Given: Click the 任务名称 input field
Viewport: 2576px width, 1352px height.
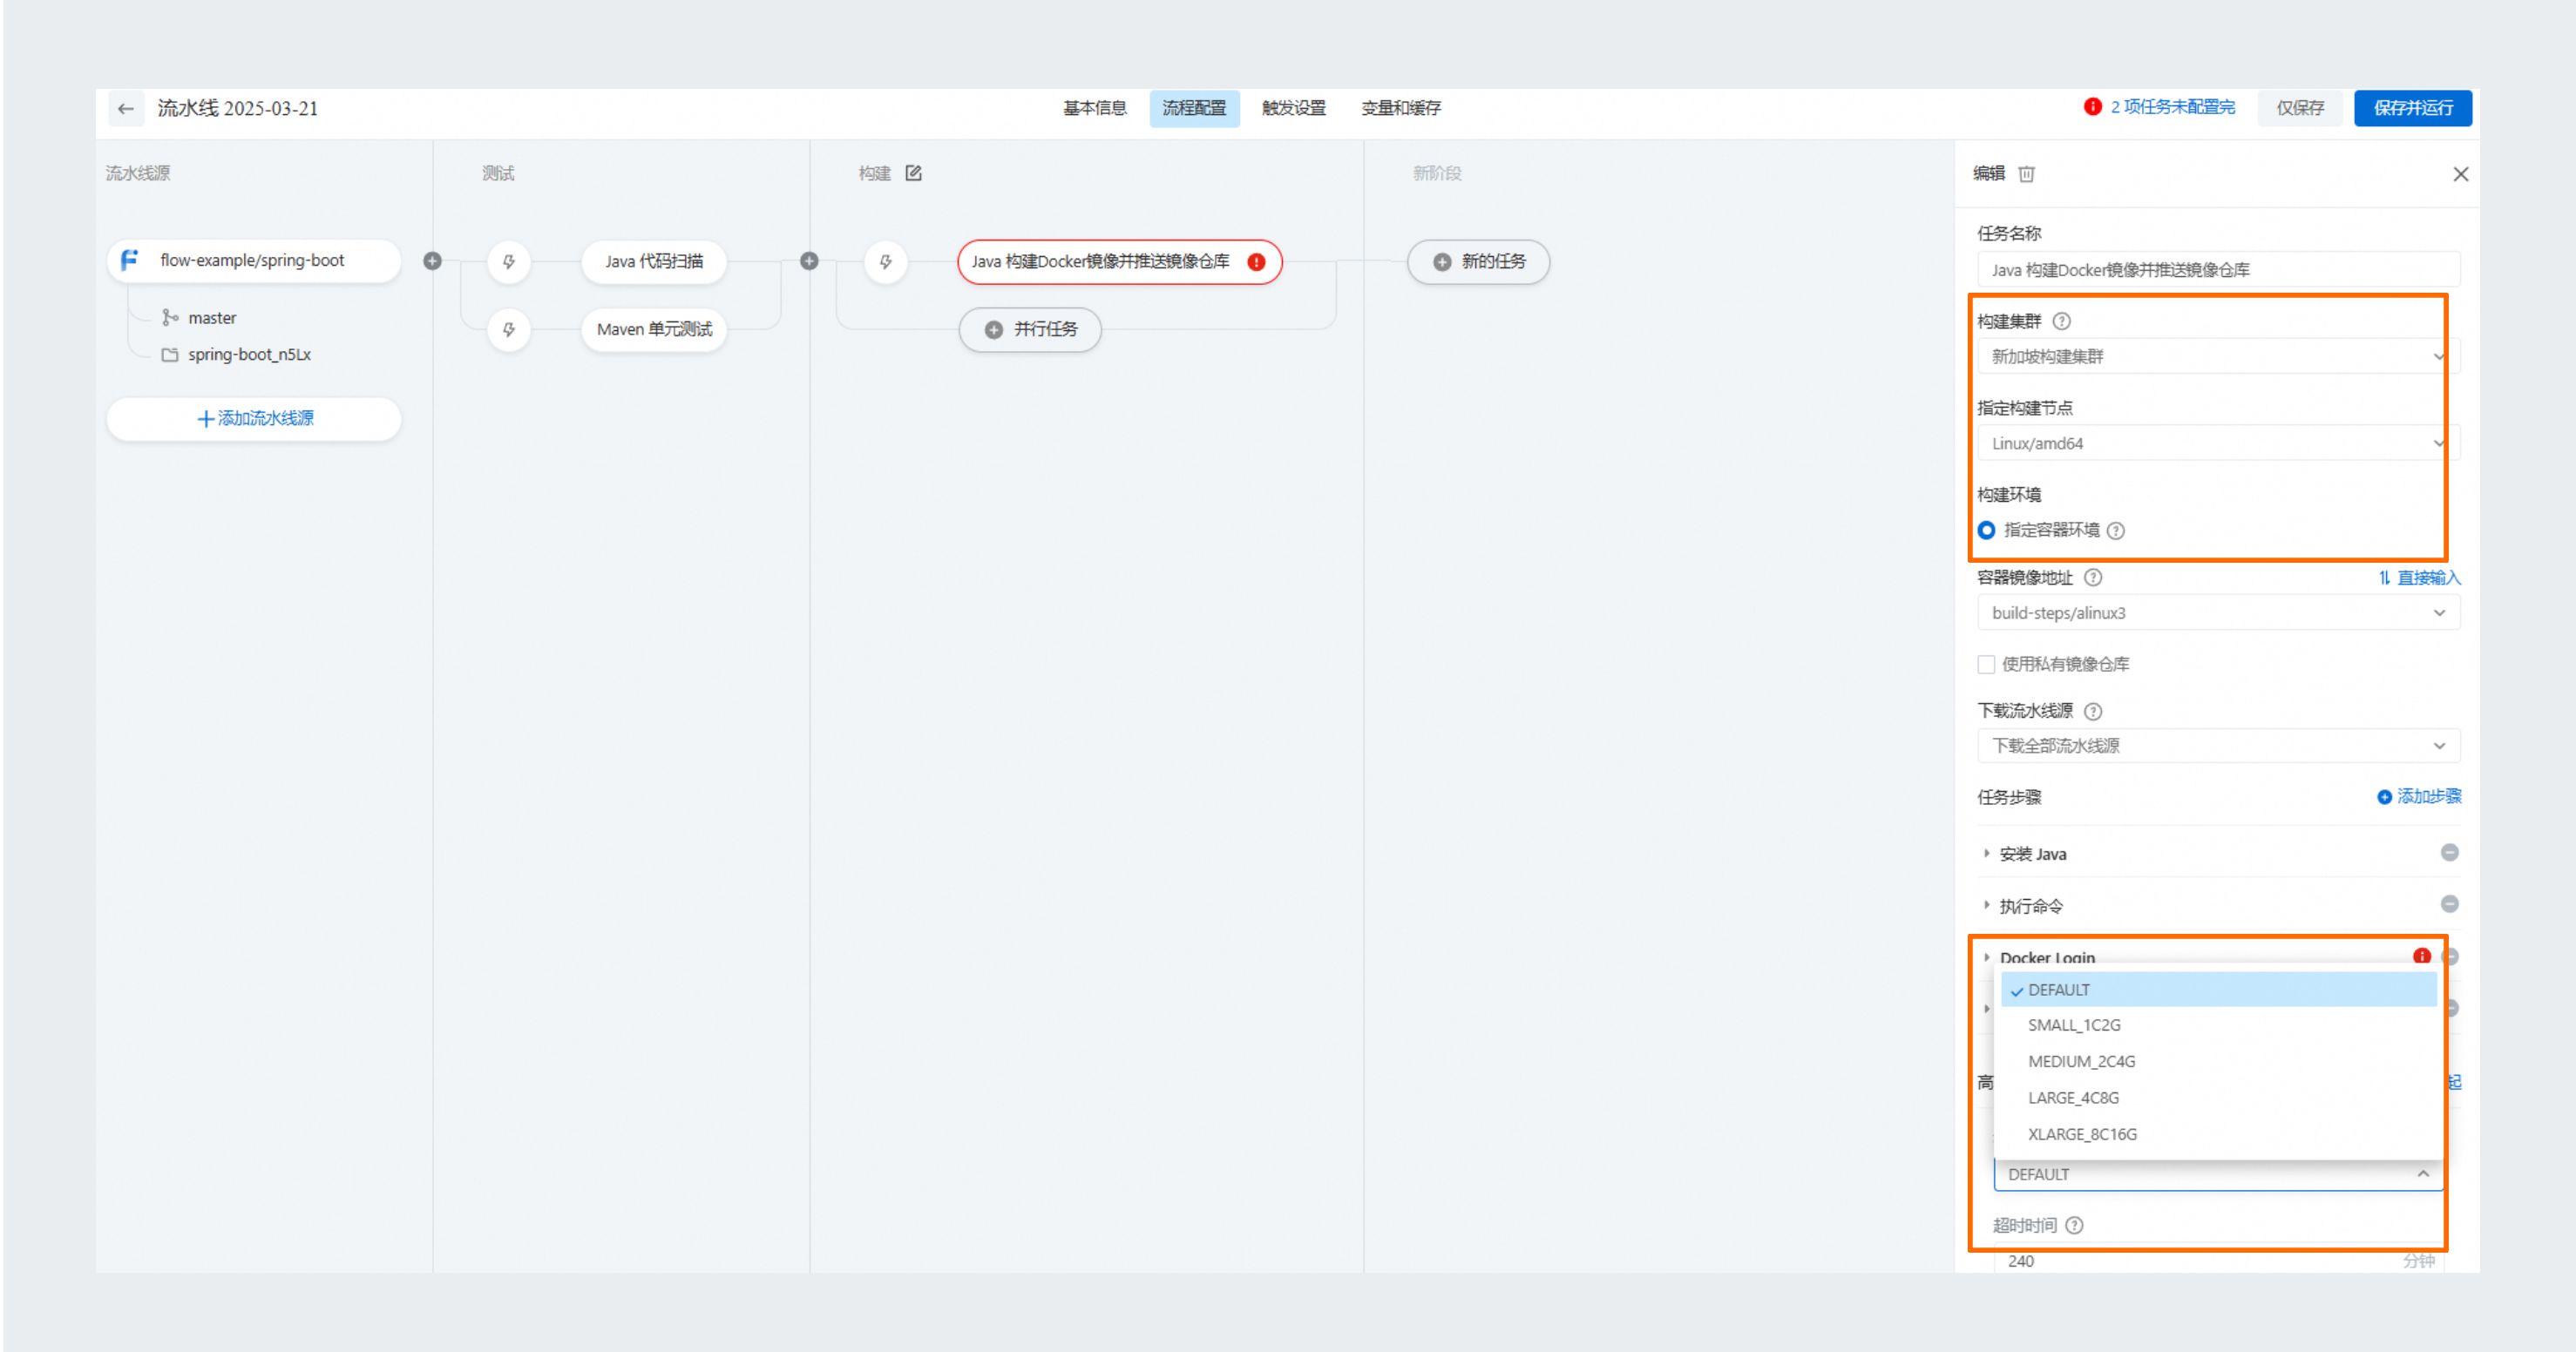Looking at the screenshot, I should coord(2216,270).
